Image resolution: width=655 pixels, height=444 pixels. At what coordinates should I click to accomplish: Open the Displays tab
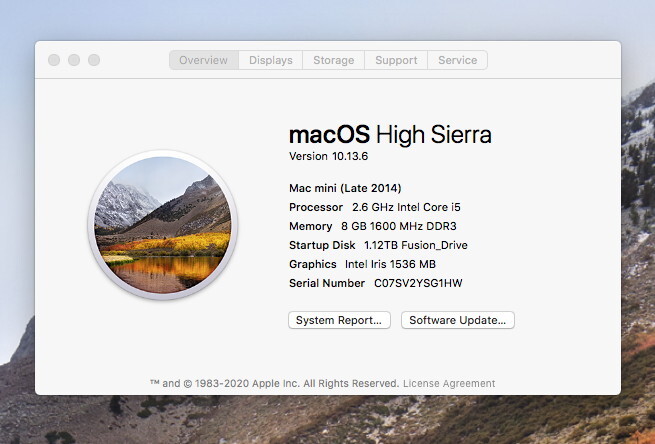(271, 60)
